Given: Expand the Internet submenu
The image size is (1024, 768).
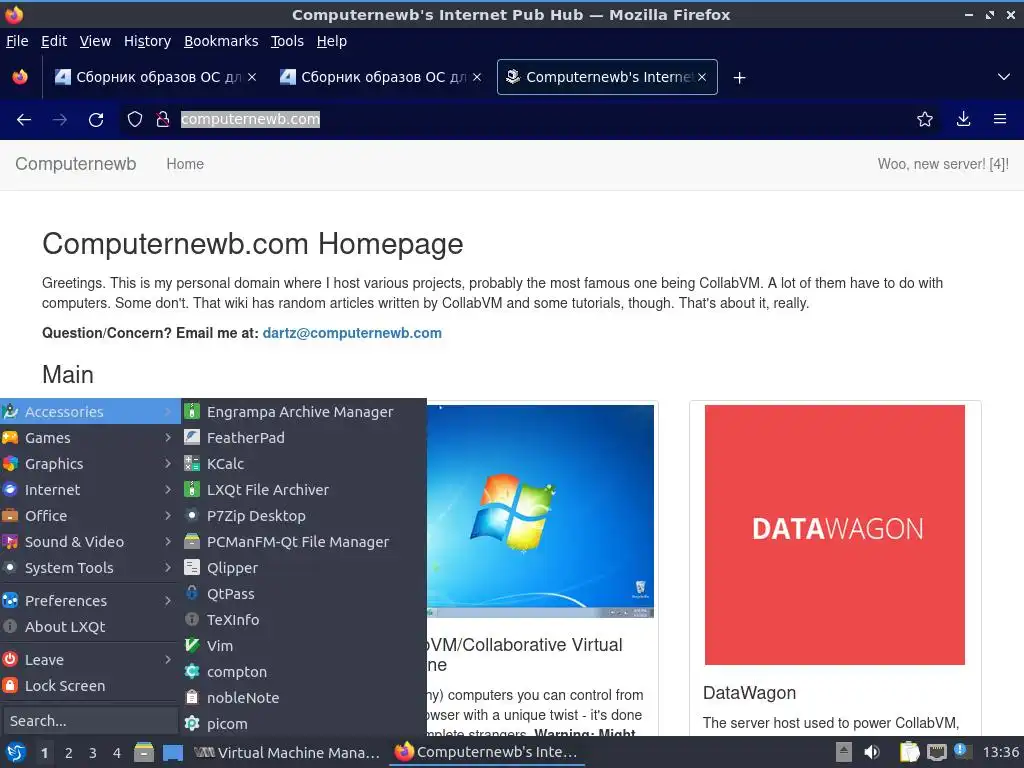Looking at the screenshot, I should [90, 490].
